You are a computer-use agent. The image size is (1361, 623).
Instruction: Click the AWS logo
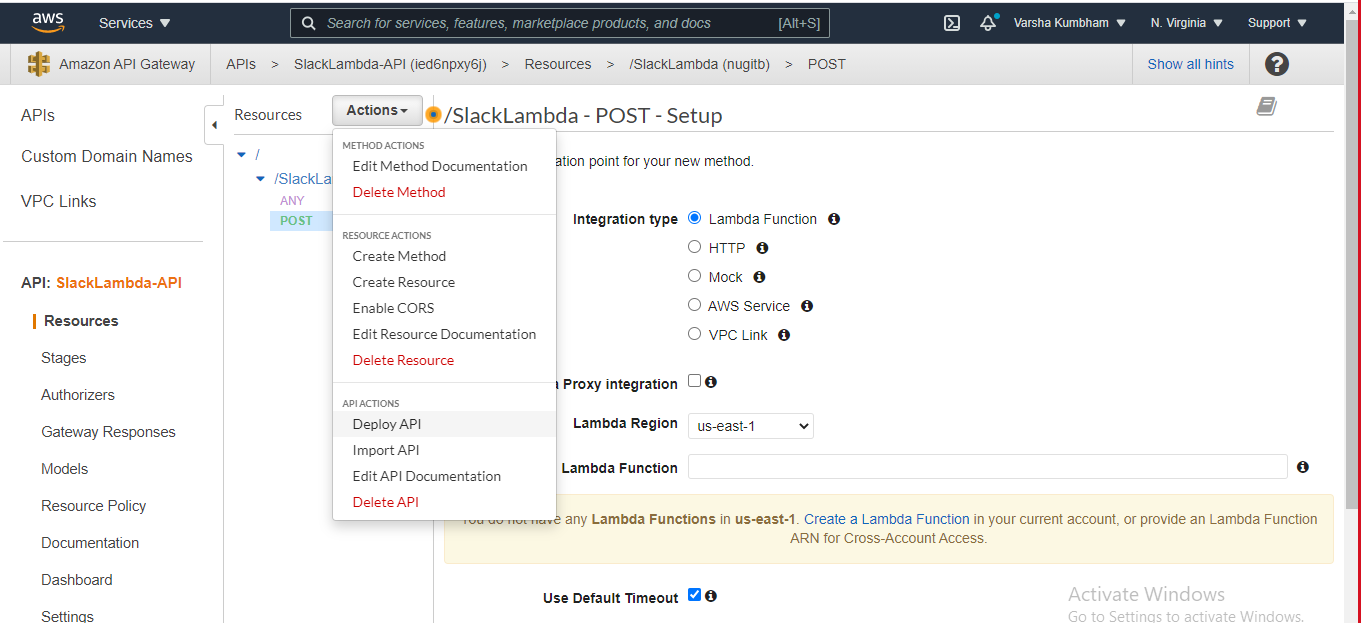(48, 22)
